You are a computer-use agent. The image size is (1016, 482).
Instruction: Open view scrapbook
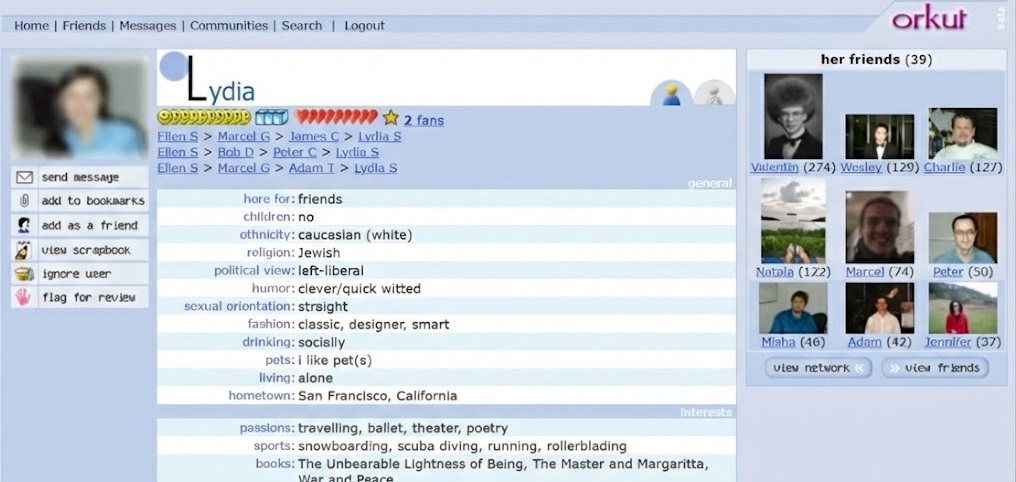tap(80, 249)
